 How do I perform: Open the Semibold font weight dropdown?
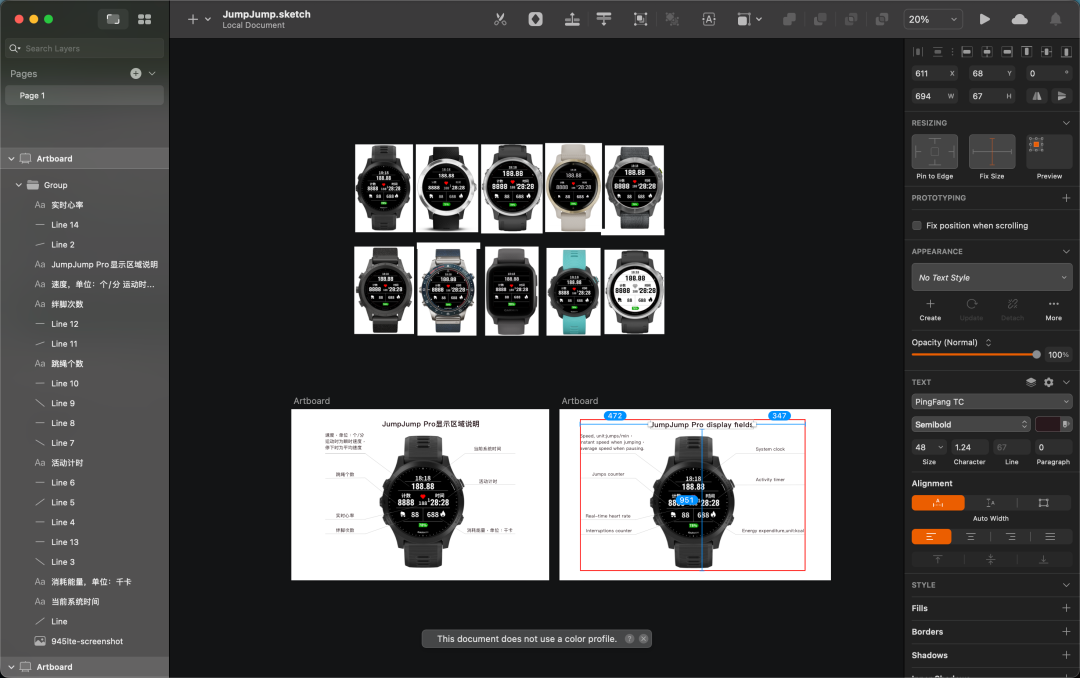[970, 424]
